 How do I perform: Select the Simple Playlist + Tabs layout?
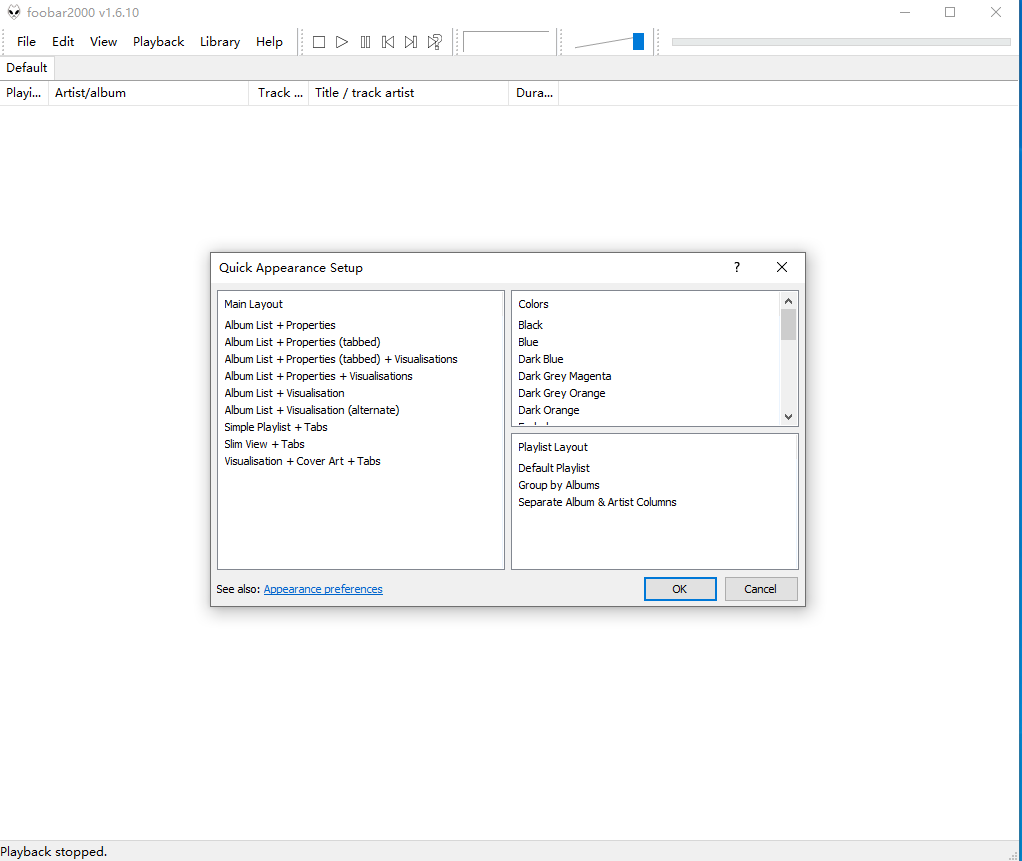(x=276, y=427)
